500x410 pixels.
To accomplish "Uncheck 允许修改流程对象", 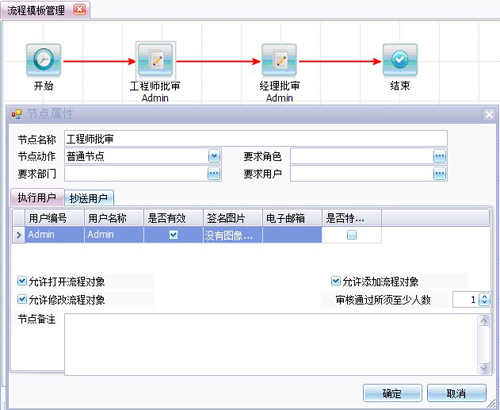I will point(22,299).
